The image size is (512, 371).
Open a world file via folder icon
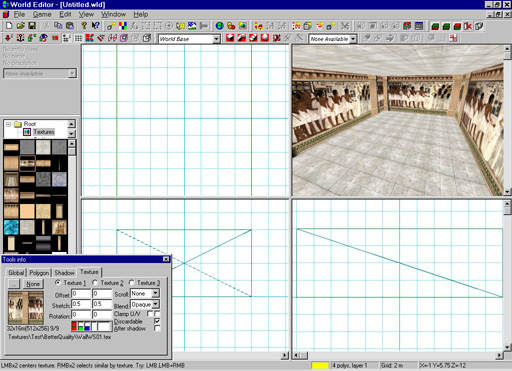(x=21, y=26)
